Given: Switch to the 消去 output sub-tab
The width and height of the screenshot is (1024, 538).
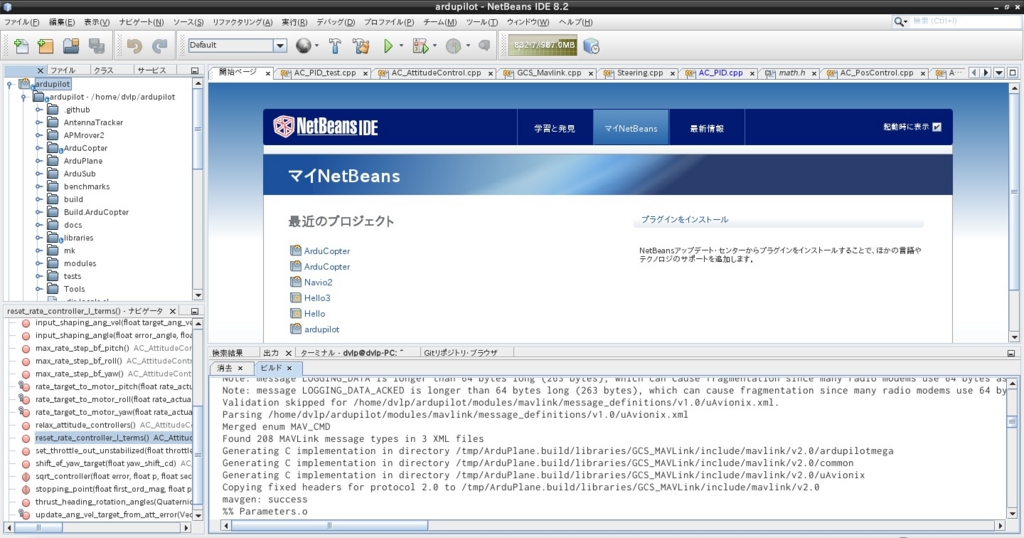Looking at the screenshot, I should pos(224,368).
